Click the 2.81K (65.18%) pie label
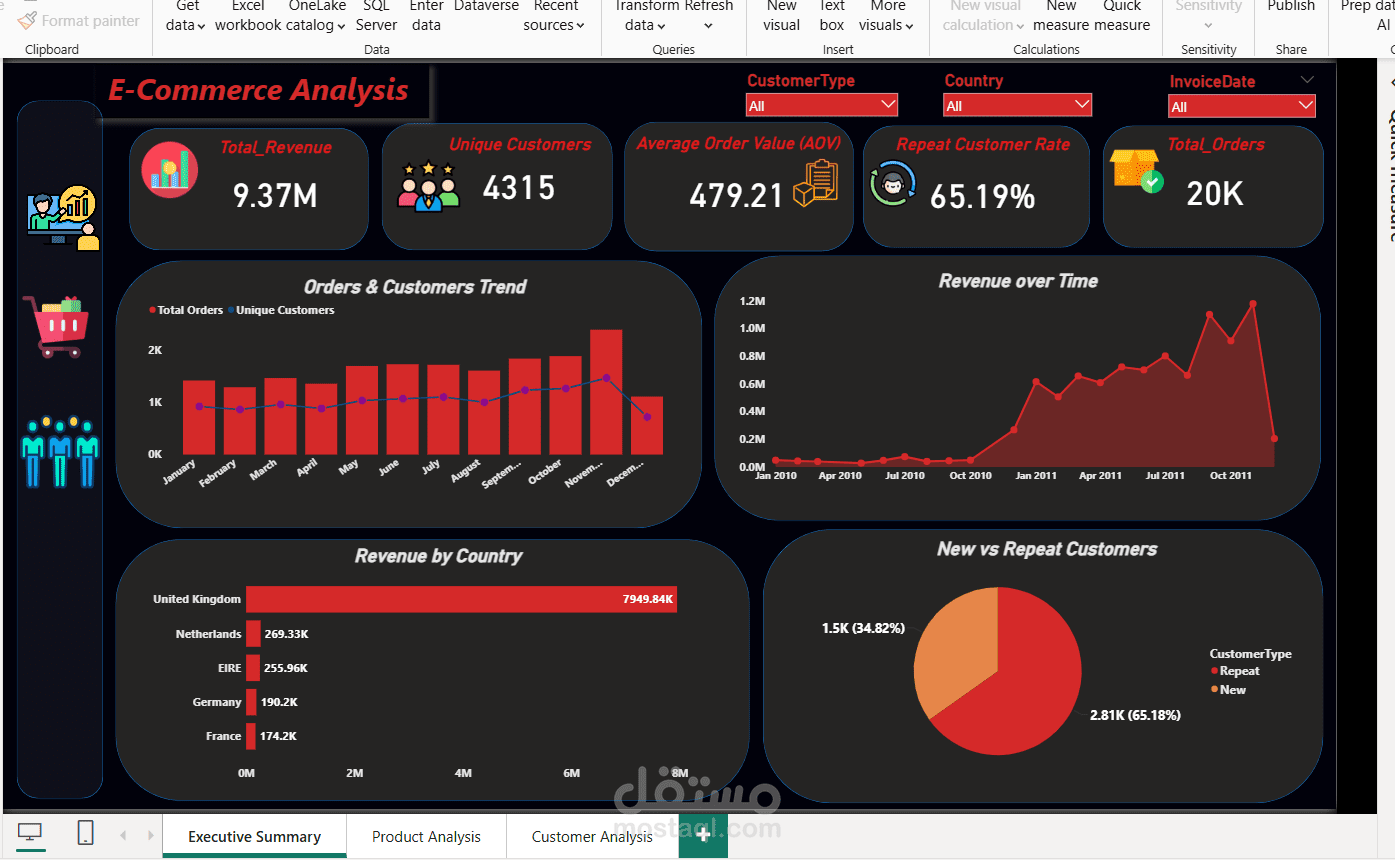Image resolution: width=1395 pixels, height=860 pixels. [1135, 715]
